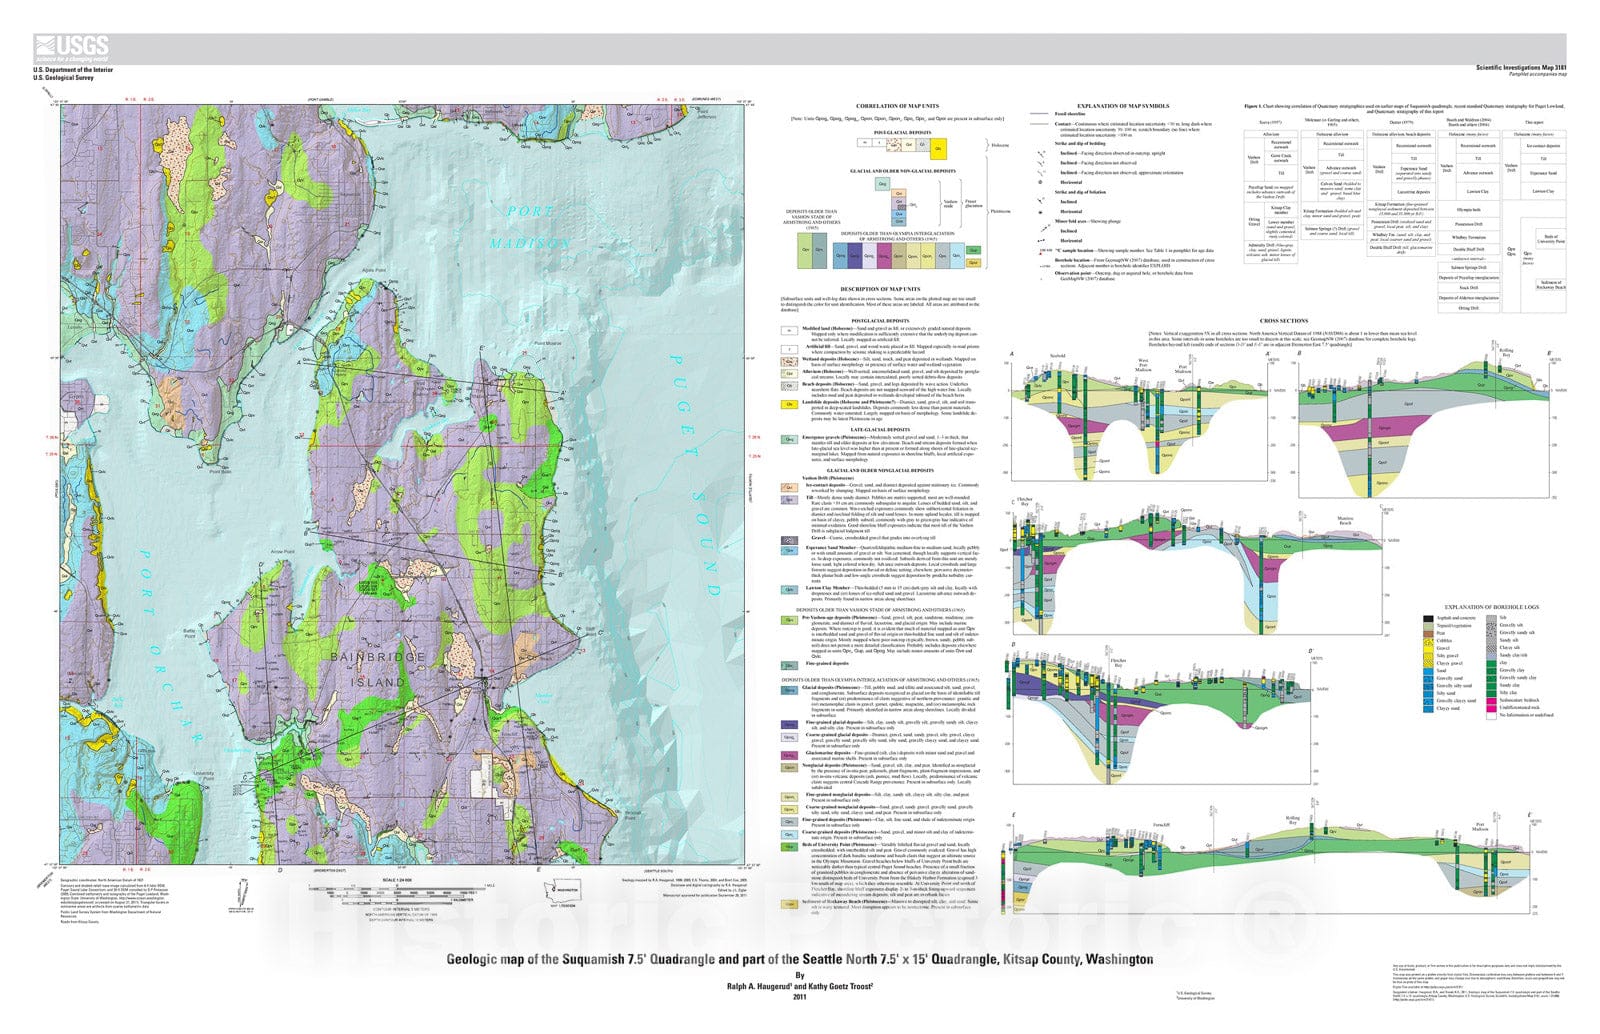
Task: Click the pink Sedimentary bedrock borehole swatch
Action: click(1492, 699)
